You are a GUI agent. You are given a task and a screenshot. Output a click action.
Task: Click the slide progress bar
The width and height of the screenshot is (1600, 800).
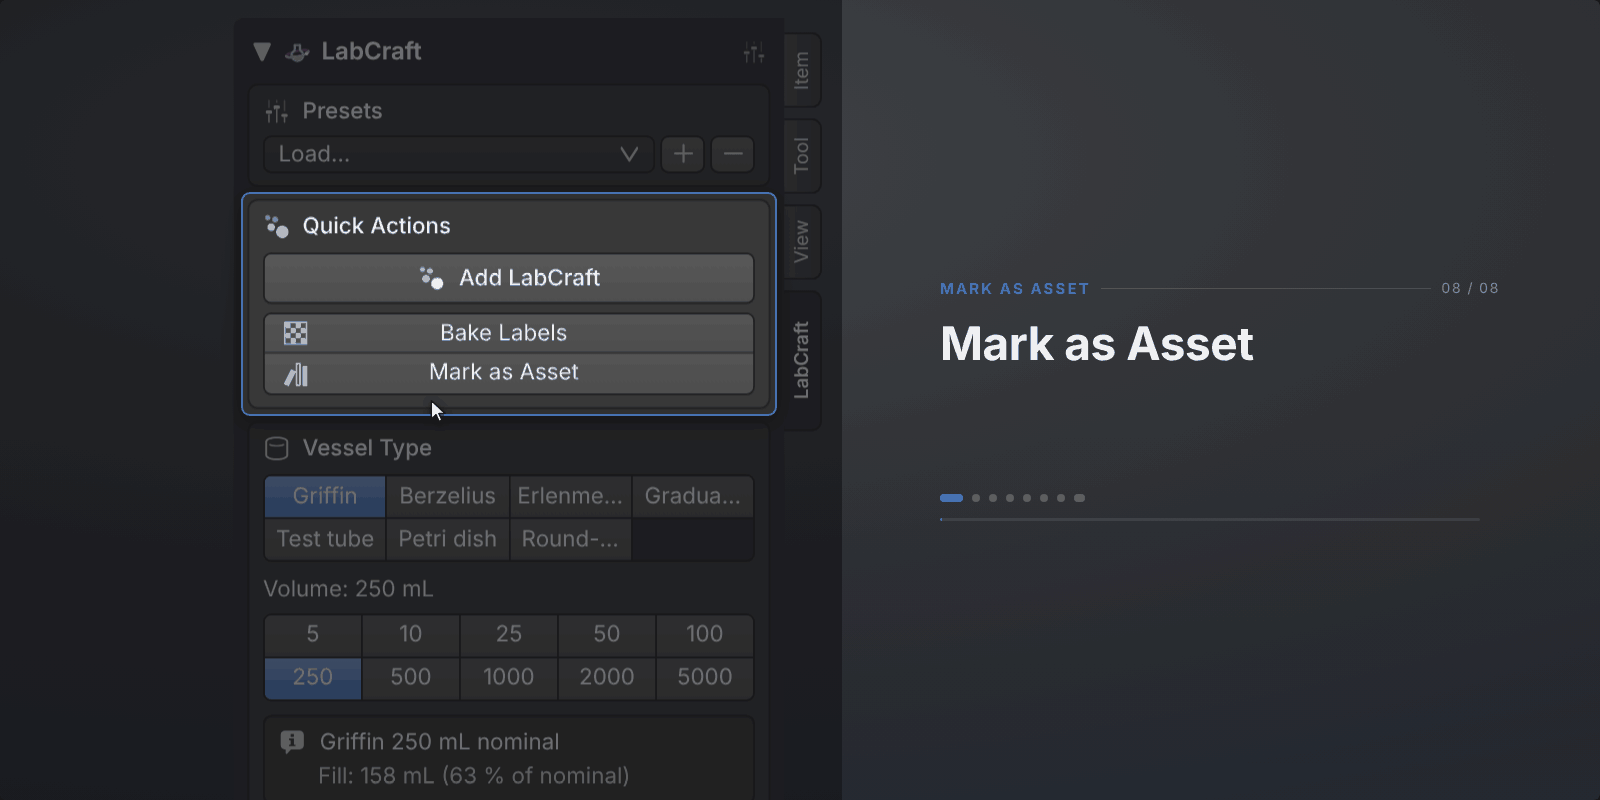(1210, 520)
